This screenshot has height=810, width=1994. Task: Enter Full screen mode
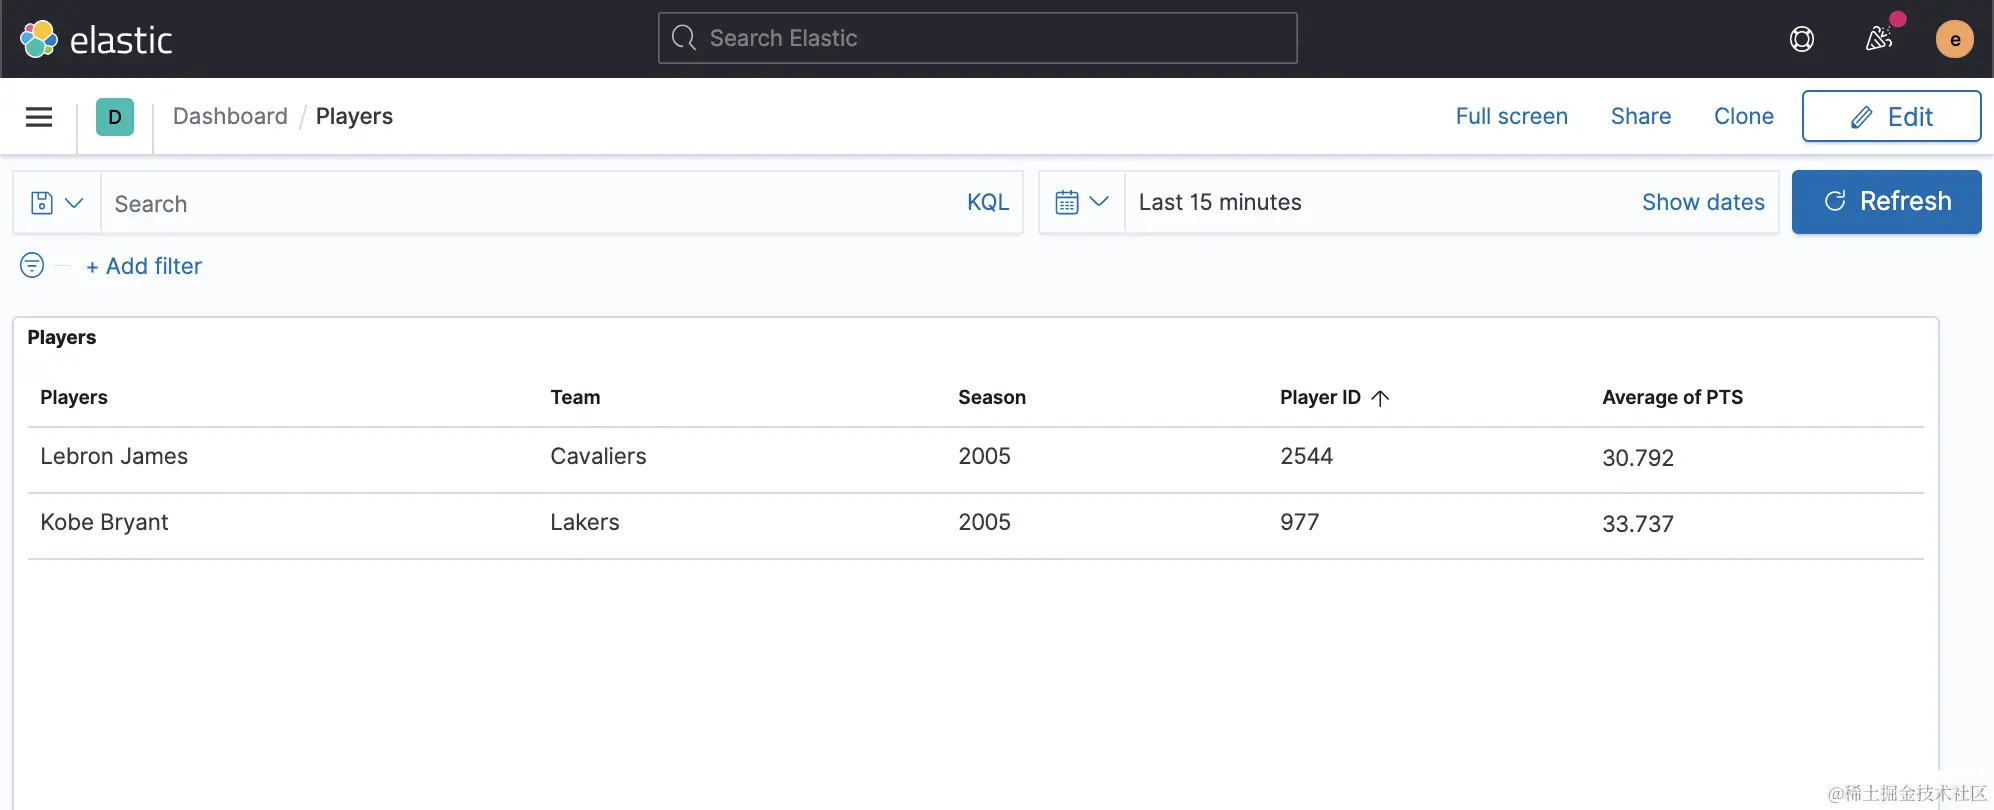click(1511, 116)
